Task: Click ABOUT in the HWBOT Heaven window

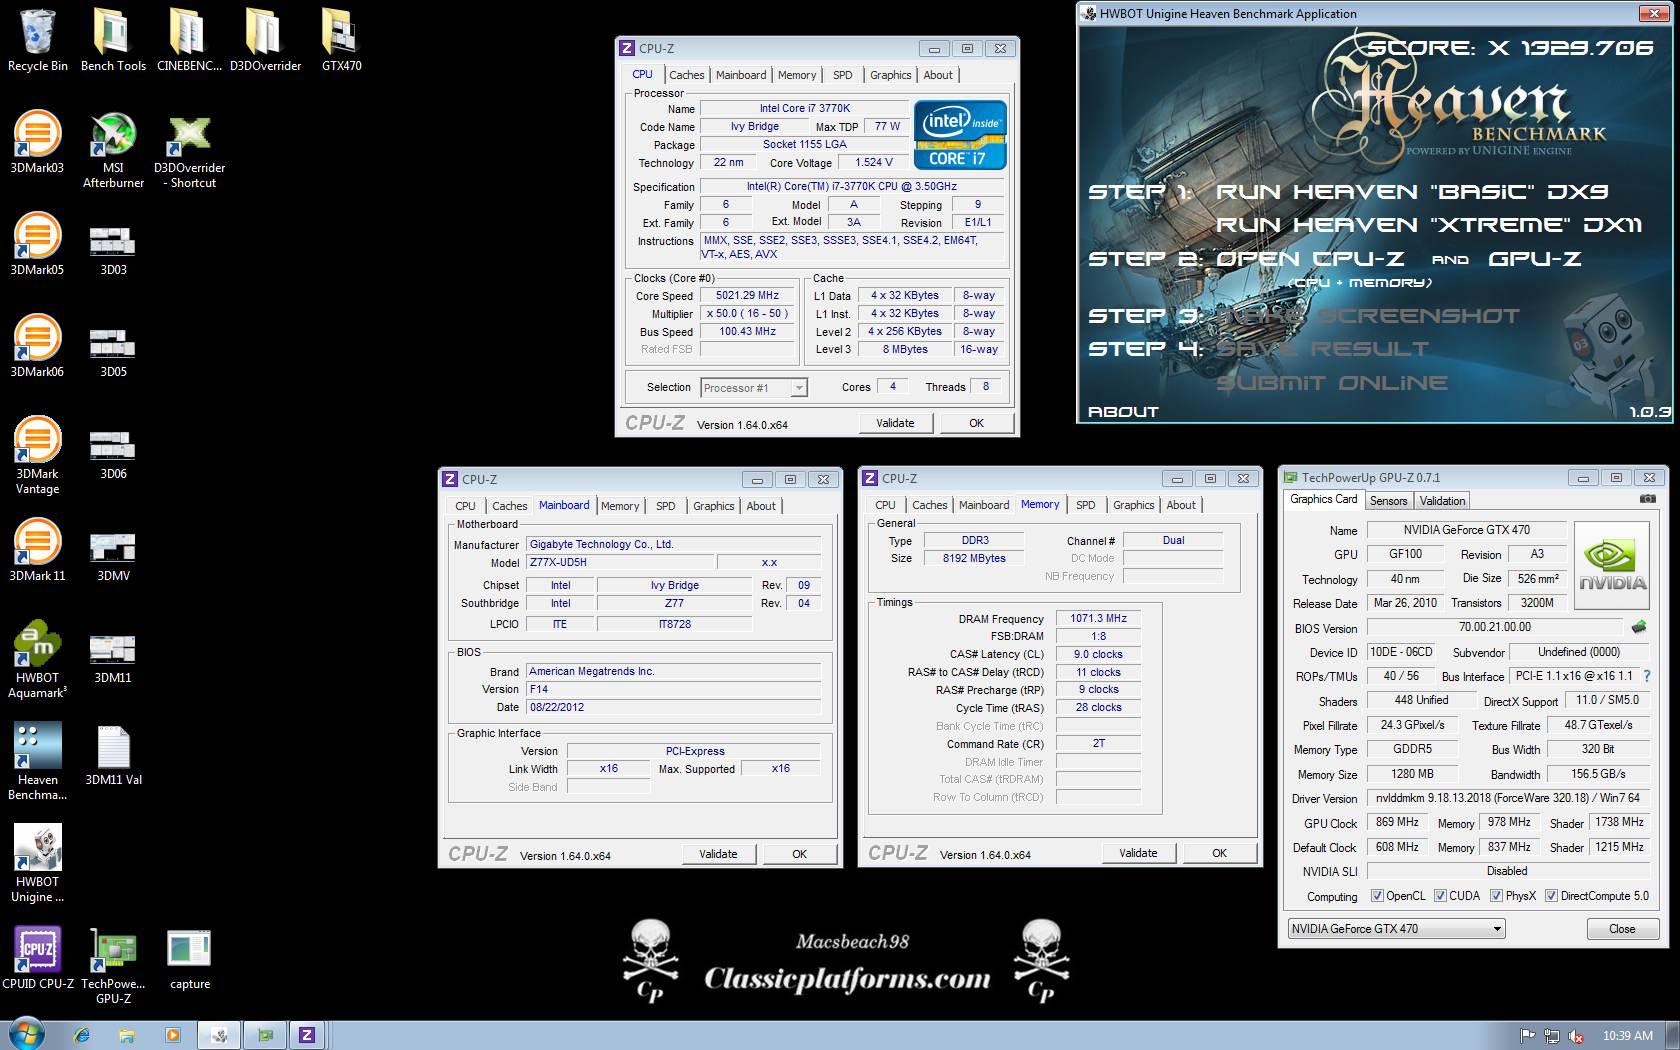Action: click(x=1123, y=412)
